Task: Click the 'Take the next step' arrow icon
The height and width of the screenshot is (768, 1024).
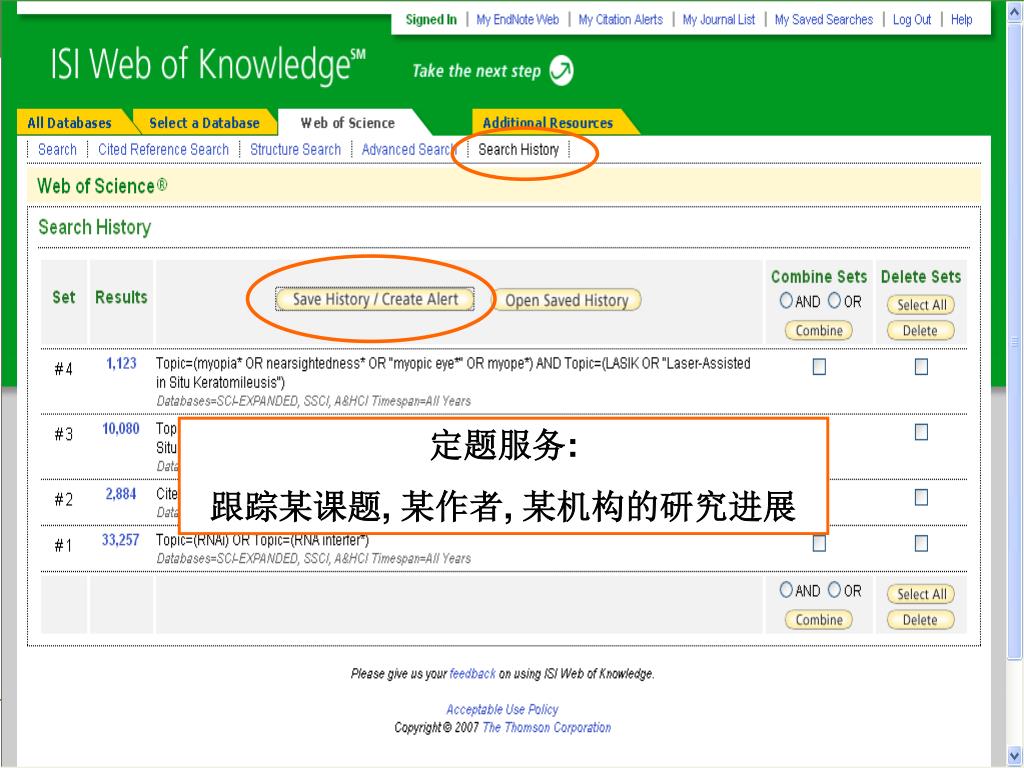Action: tap(561, 71)
